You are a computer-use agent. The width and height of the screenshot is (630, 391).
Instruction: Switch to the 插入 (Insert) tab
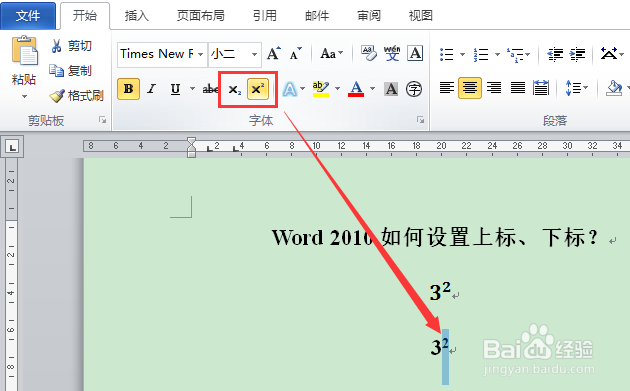tap(136, 16)
